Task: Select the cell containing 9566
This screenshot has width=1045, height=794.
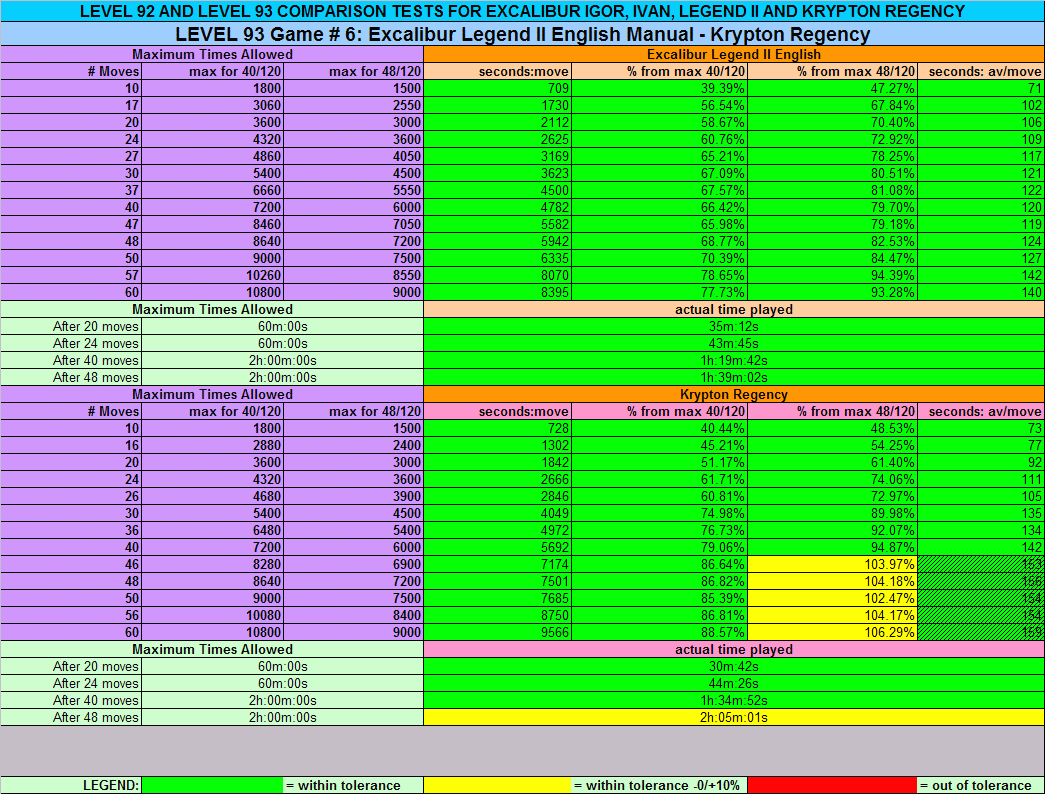Action: point(497,633)
